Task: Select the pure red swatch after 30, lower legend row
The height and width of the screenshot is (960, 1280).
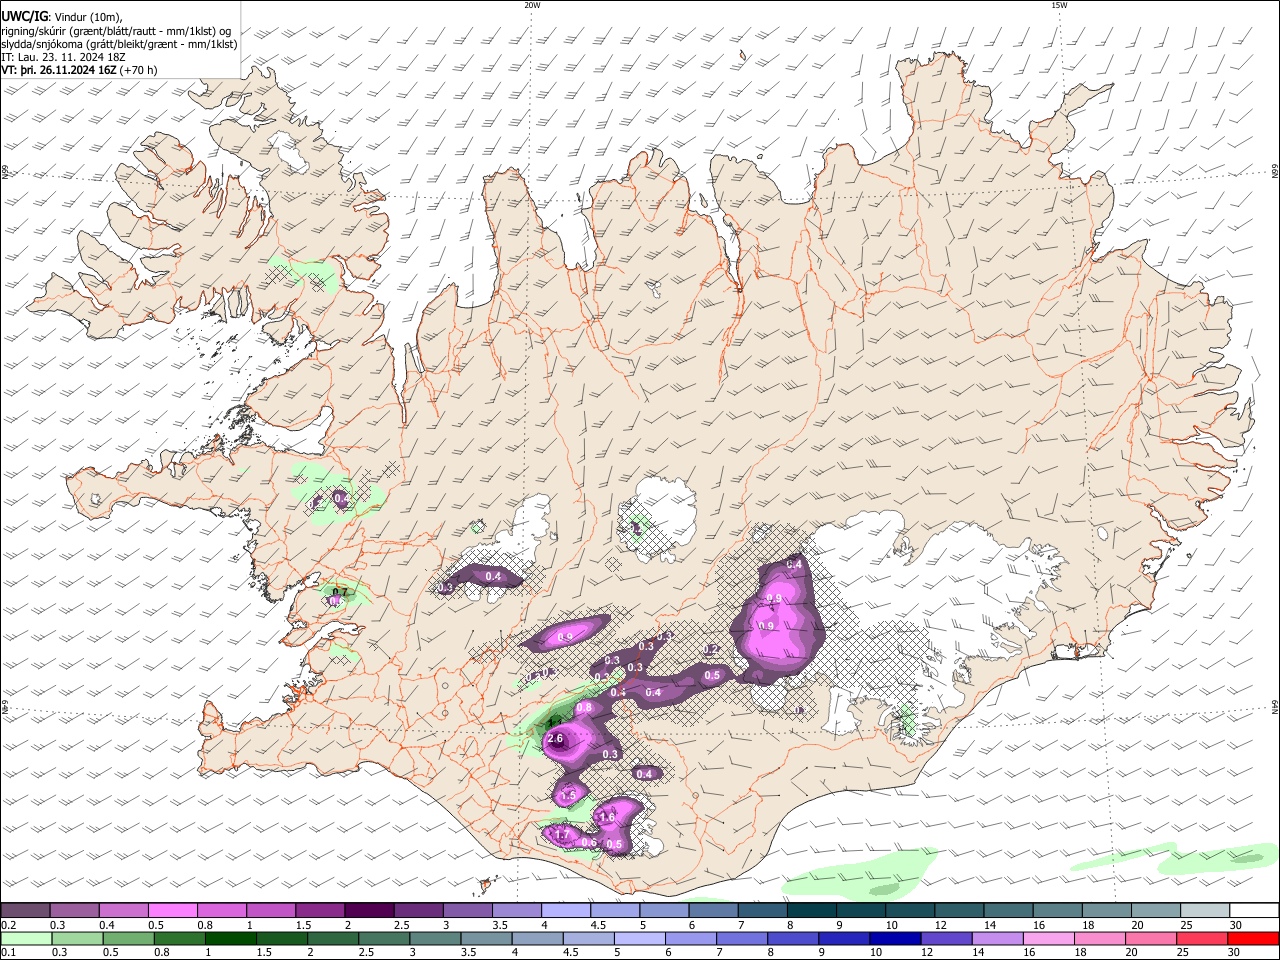Action: 1254,938
